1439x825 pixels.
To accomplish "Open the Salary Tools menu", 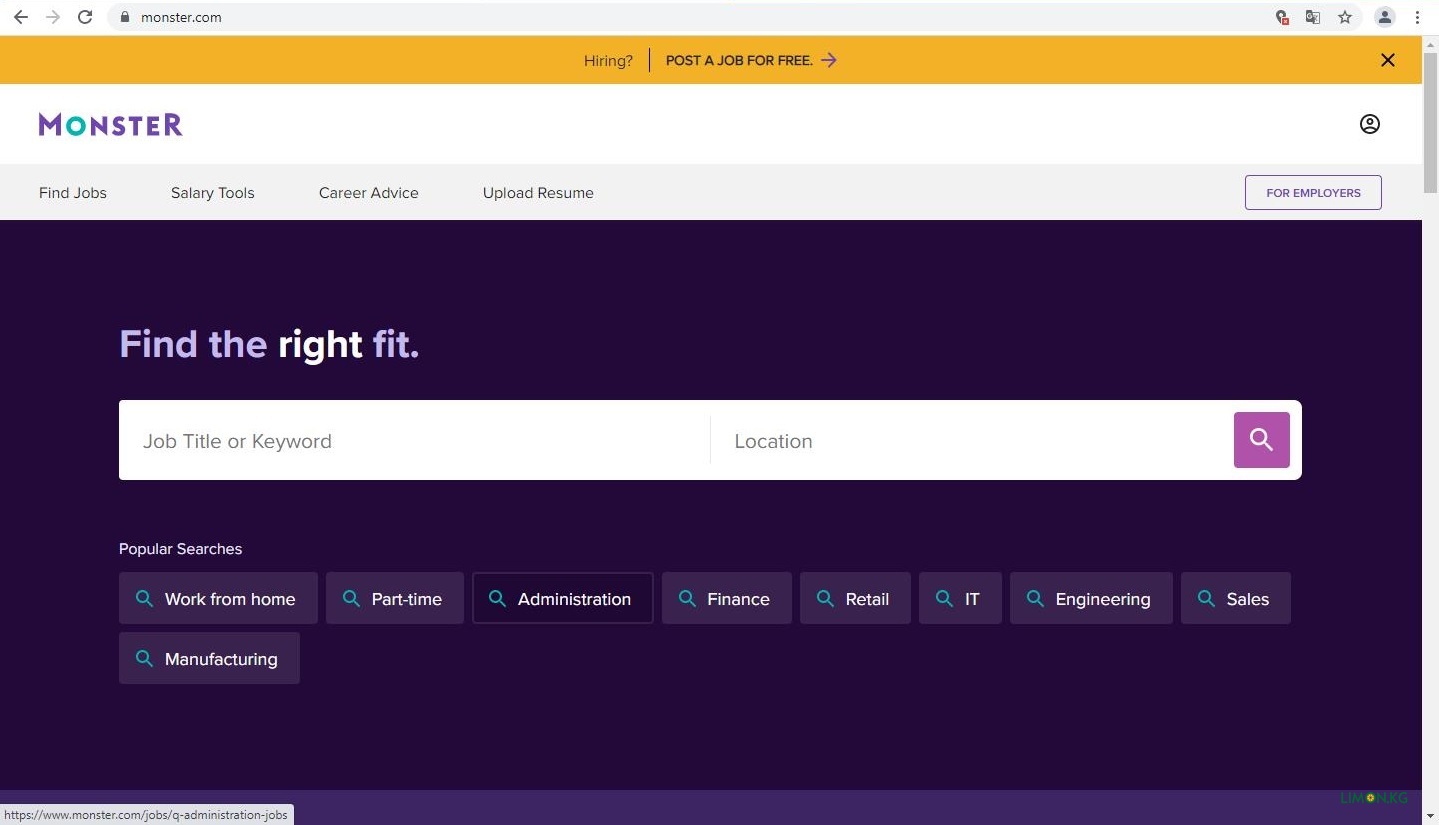I will click(x=213, y=193).
